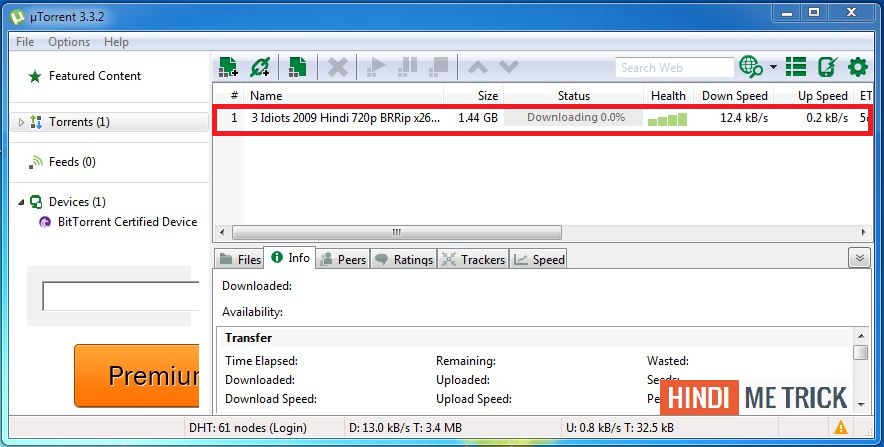Open the Options menu
Image resolution: width=884 pixels, height=447 pixels.
pyautogui.click(x=69, y=42)
